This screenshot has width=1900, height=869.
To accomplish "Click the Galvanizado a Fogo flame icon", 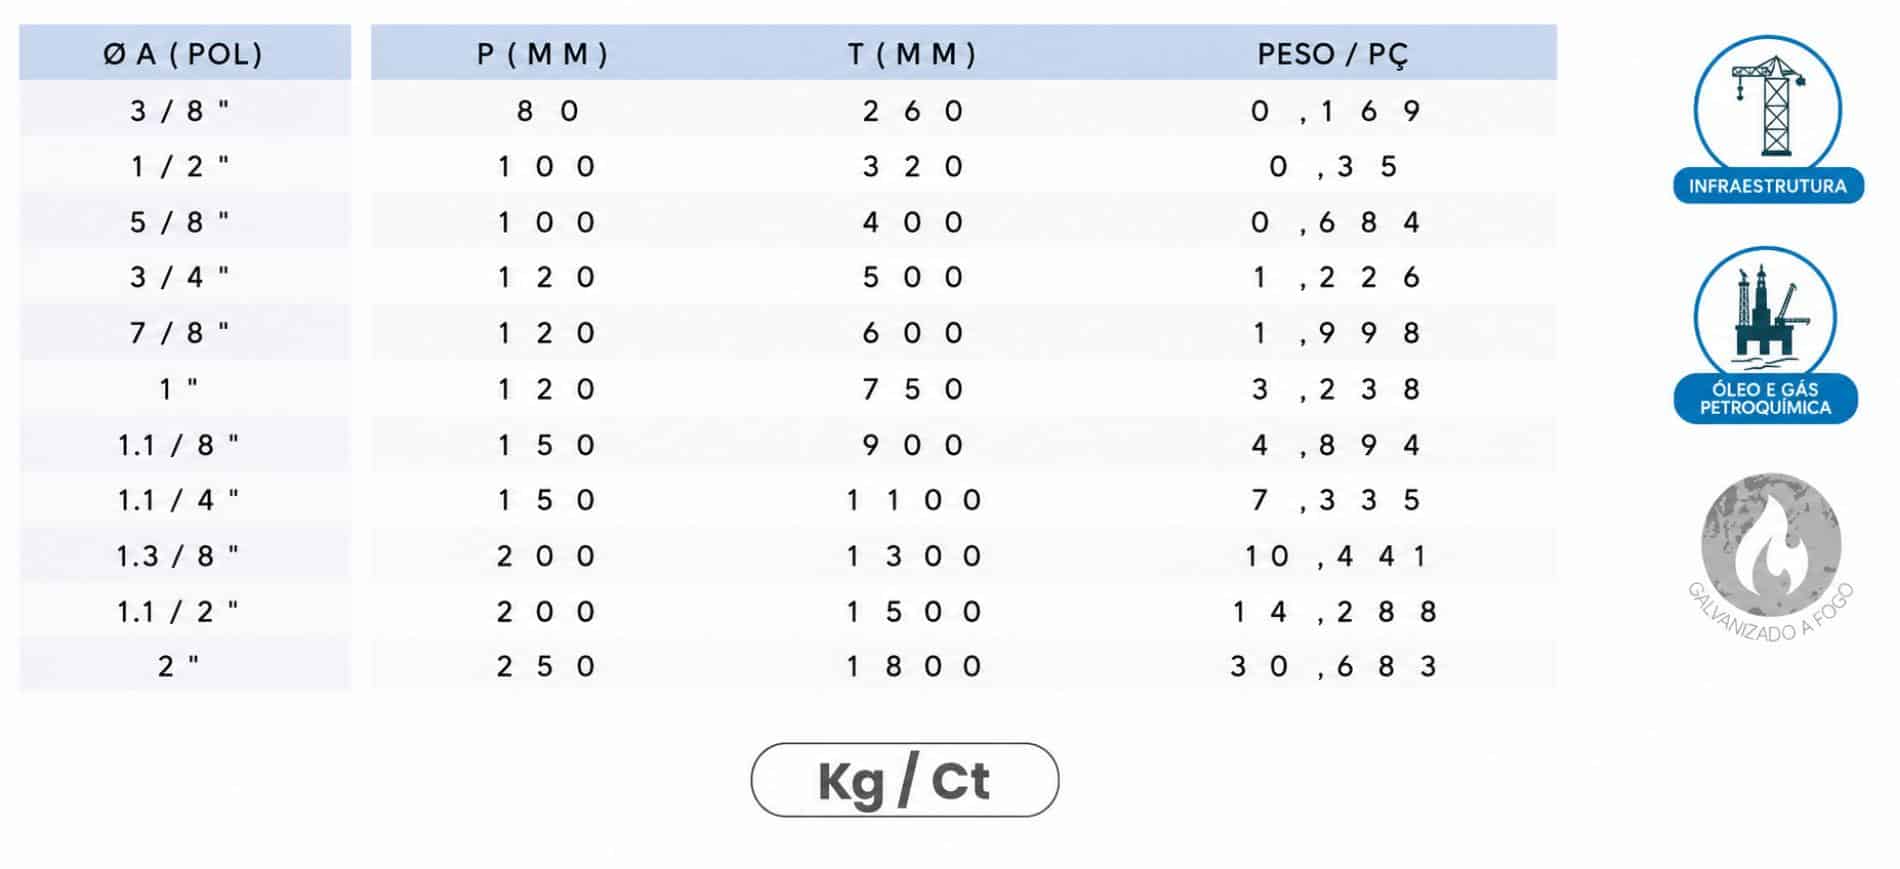I will [1771, 545].
